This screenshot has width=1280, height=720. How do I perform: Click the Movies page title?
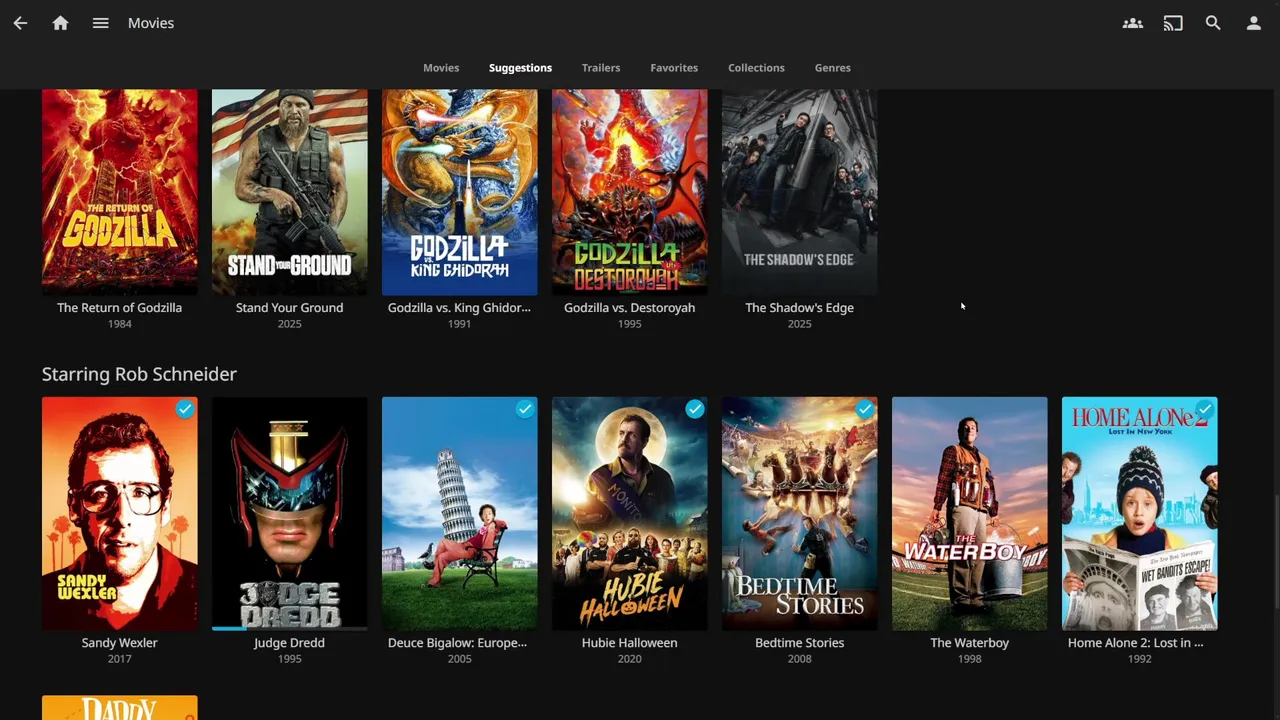pyautogui.click(x=151, y=23)
